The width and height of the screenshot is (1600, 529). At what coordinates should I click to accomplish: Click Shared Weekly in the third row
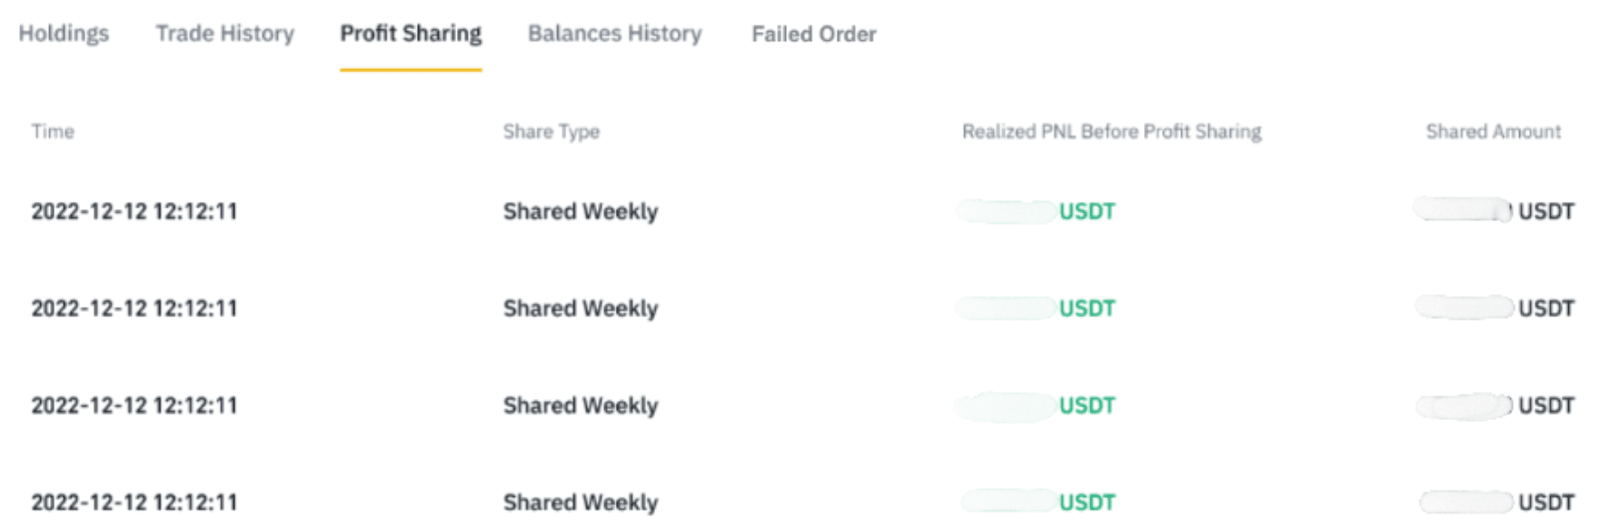pos(580,405)
